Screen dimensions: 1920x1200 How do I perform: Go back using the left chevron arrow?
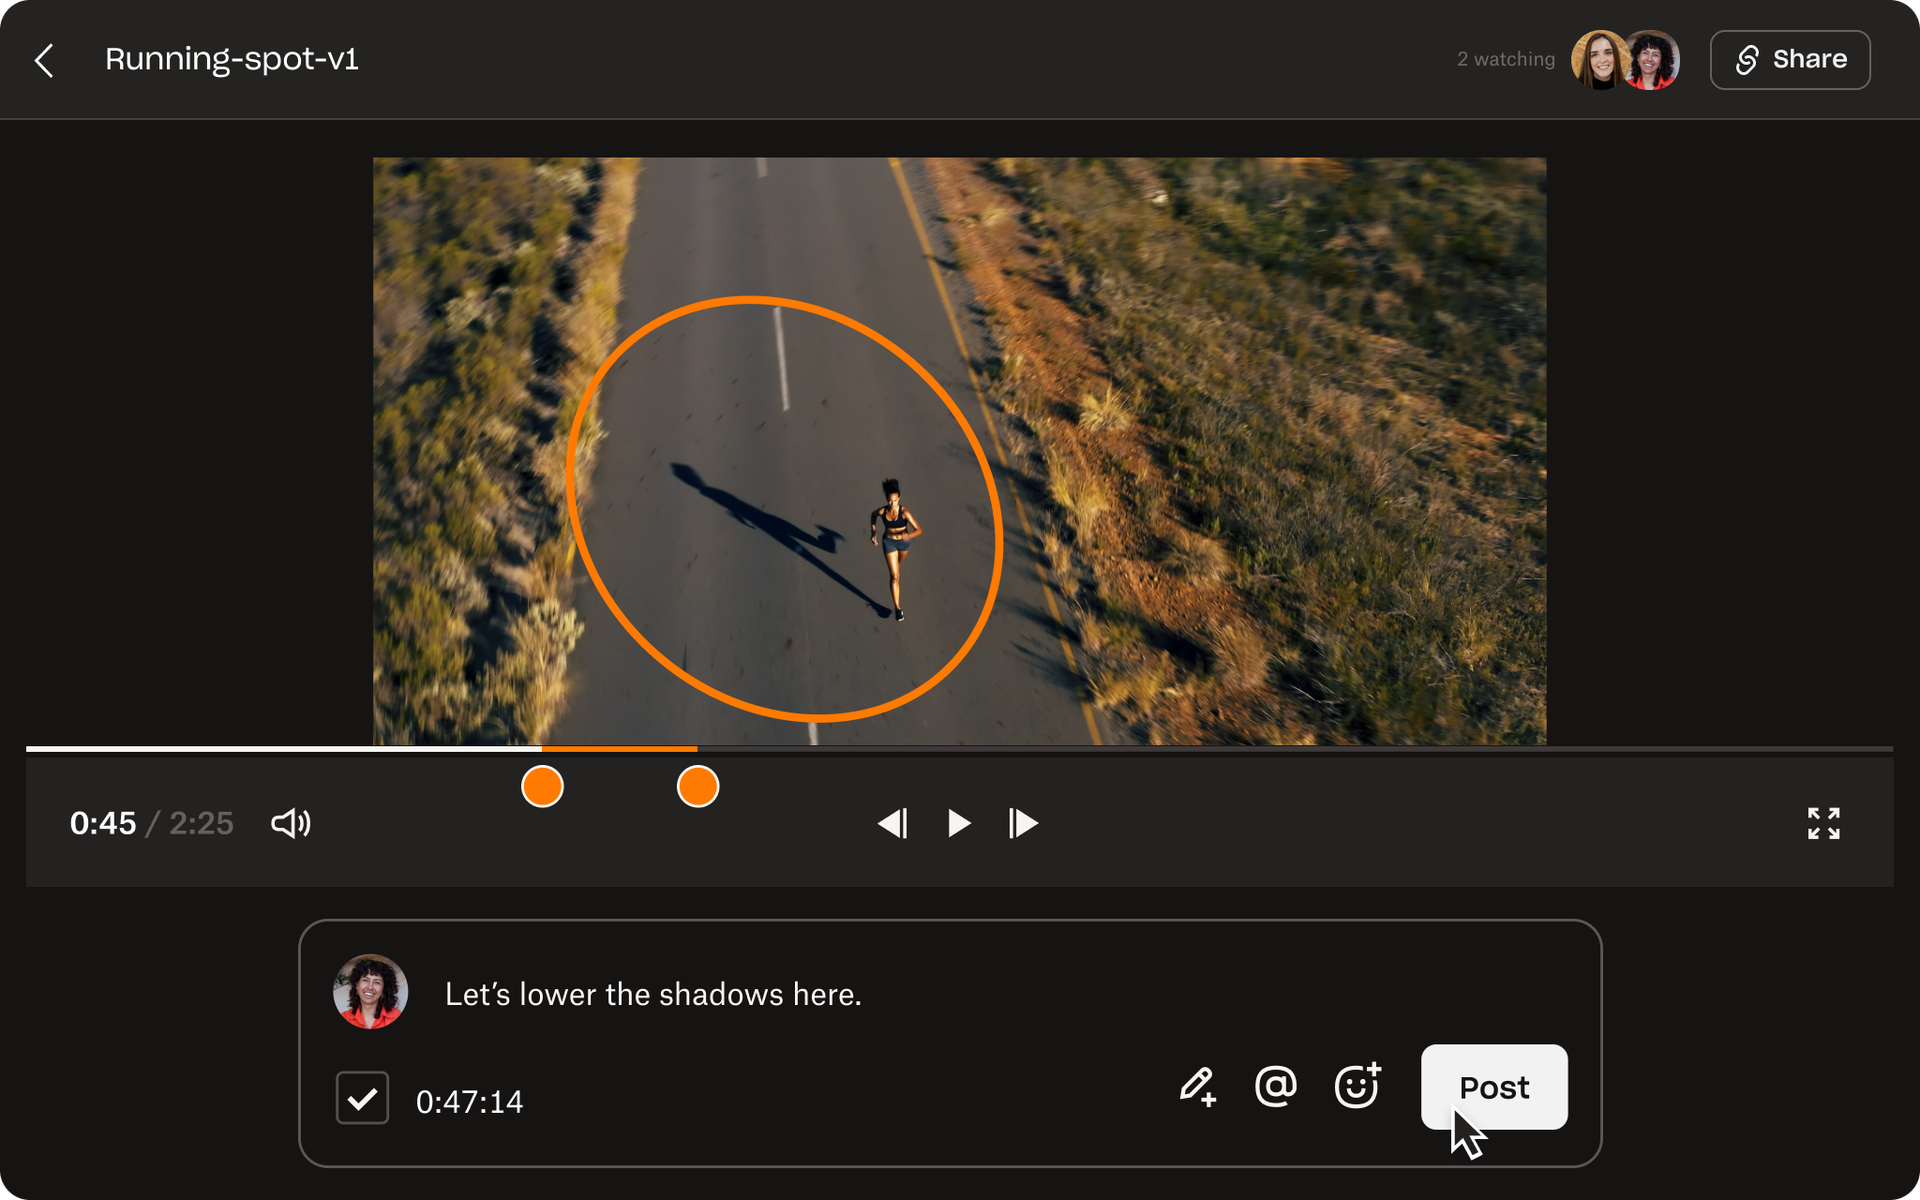coord(44,60)
